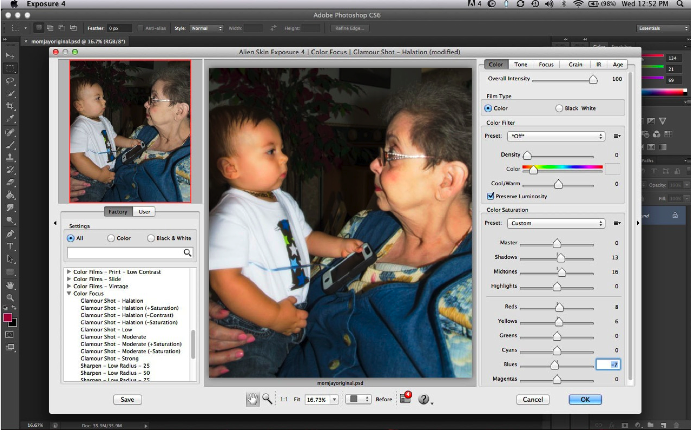Screen dimensions: 691x430
Task: Collapse the Color Focus group
Action: [69, 293]
